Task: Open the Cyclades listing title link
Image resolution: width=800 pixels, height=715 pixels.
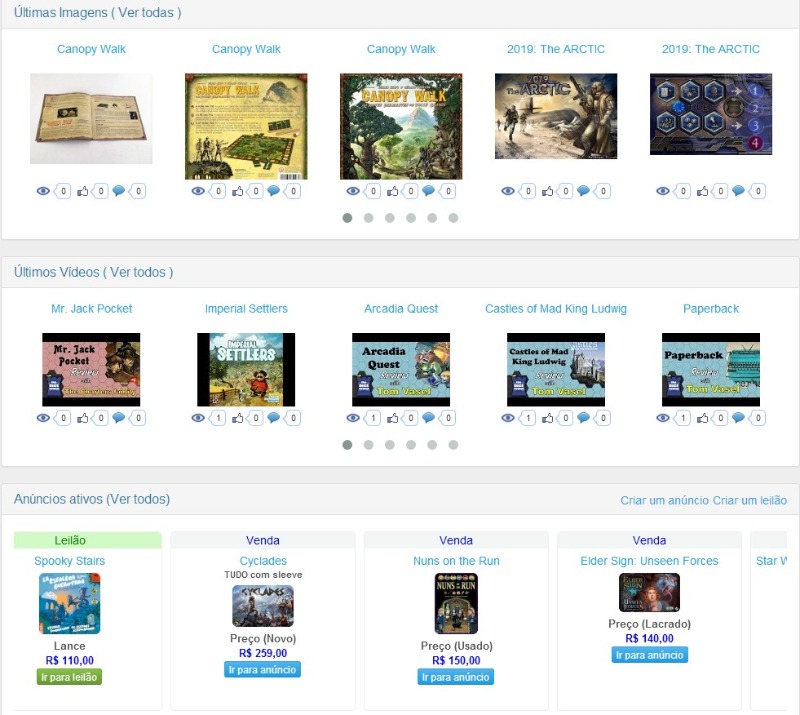Action: click(263, 561)
